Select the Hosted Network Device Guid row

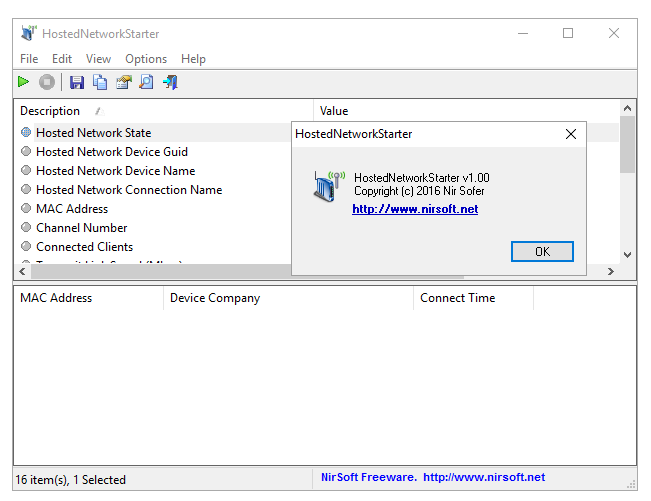tap(153, 152)
